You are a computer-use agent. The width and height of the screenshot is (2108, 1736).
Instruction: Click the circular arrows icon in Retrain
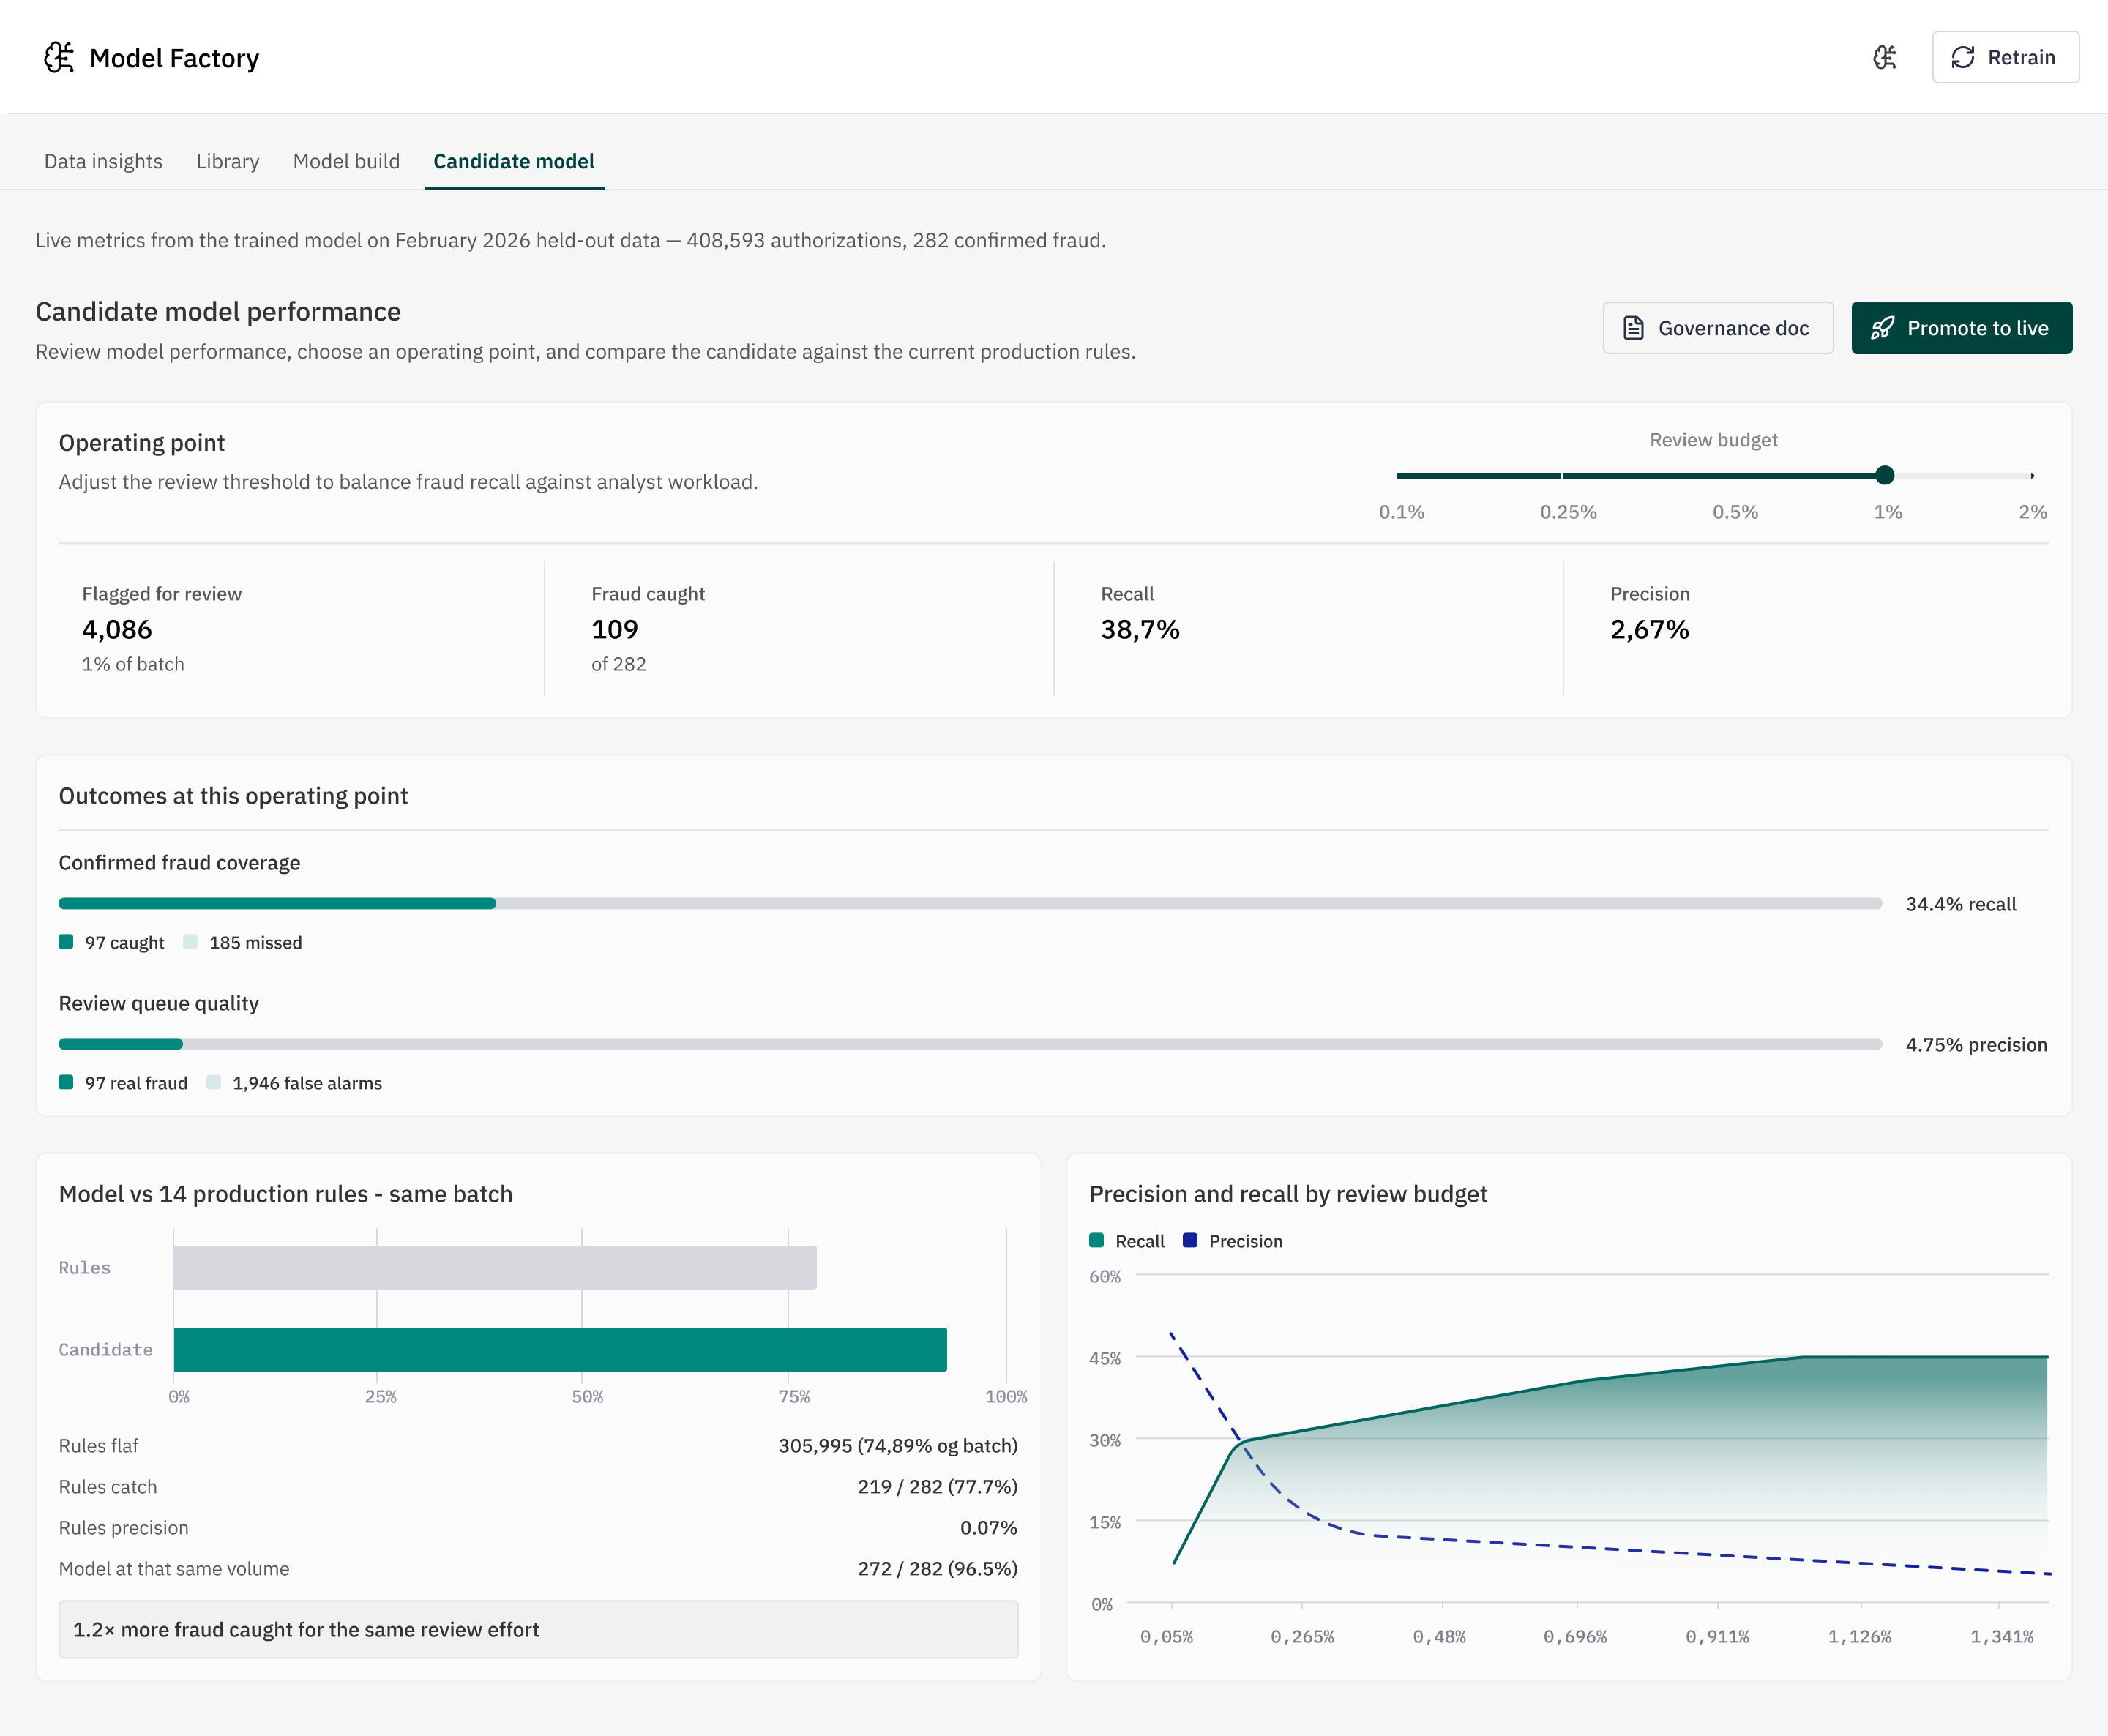[x=1963, y=58]
